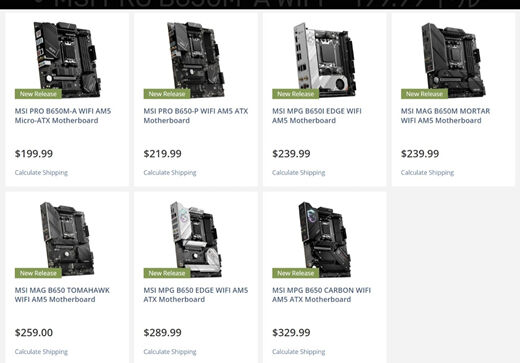Open the MSI MPG B650 CARBON WIFI image
Viewport: 520px width, 363px height.
coord(324,239)
